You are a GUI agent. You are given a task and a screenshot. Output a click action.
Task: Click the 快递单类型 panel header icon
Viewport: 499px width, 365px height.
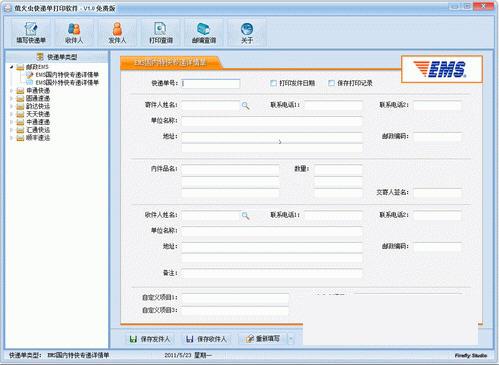[x=40, y=57]
